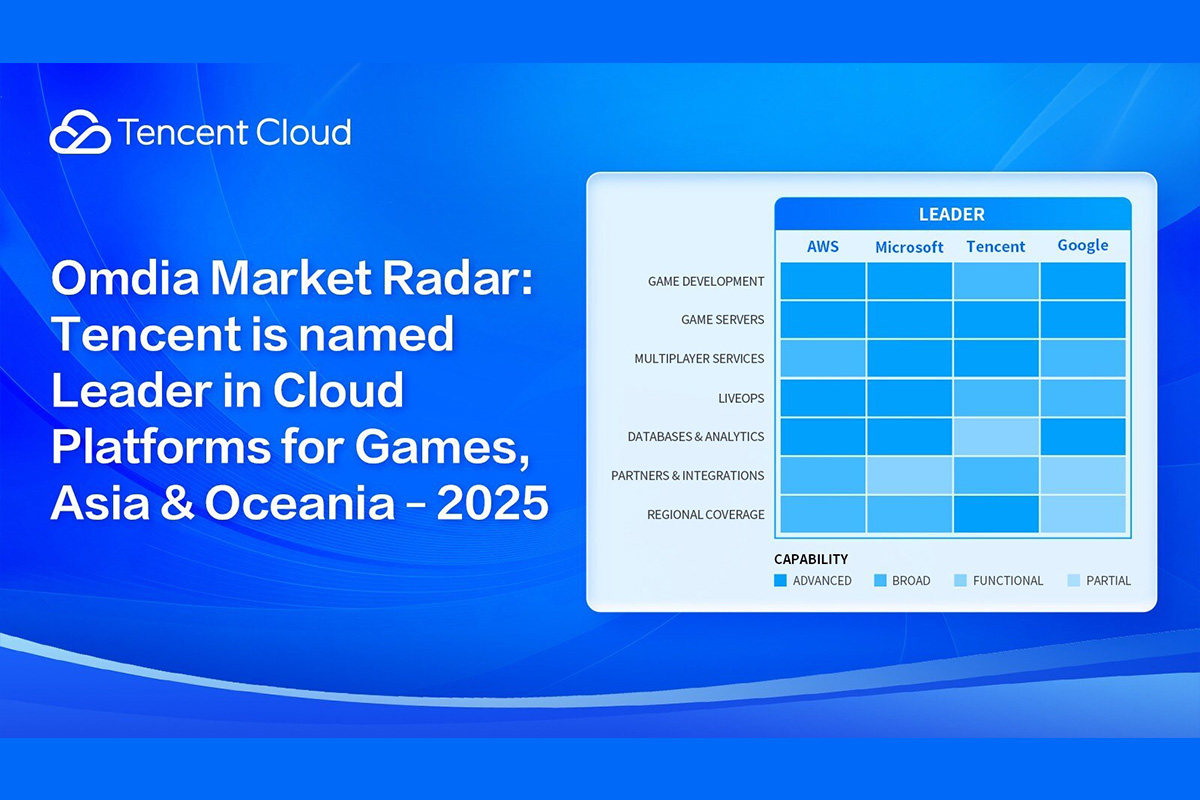Click AWS cell in Game Servers row
1200x800 pixels.
click(x=823, y=320)
